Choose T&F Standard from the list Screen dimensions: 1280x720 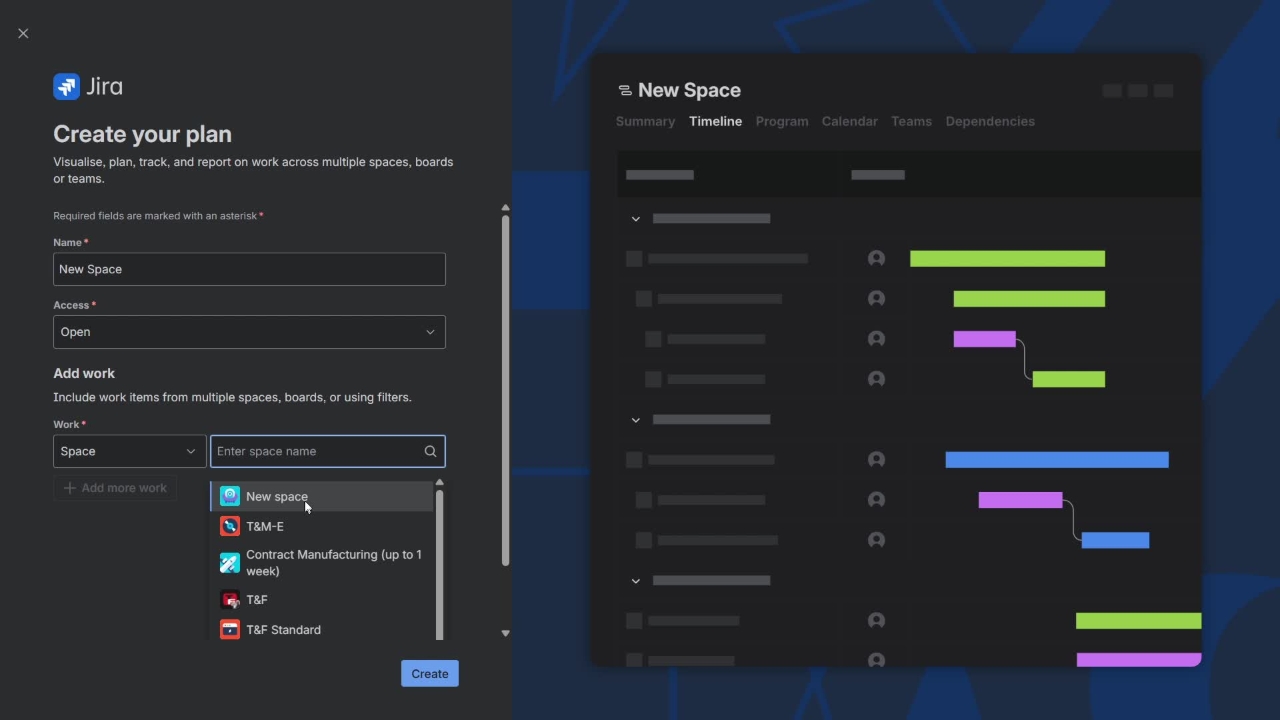[321, 630]
